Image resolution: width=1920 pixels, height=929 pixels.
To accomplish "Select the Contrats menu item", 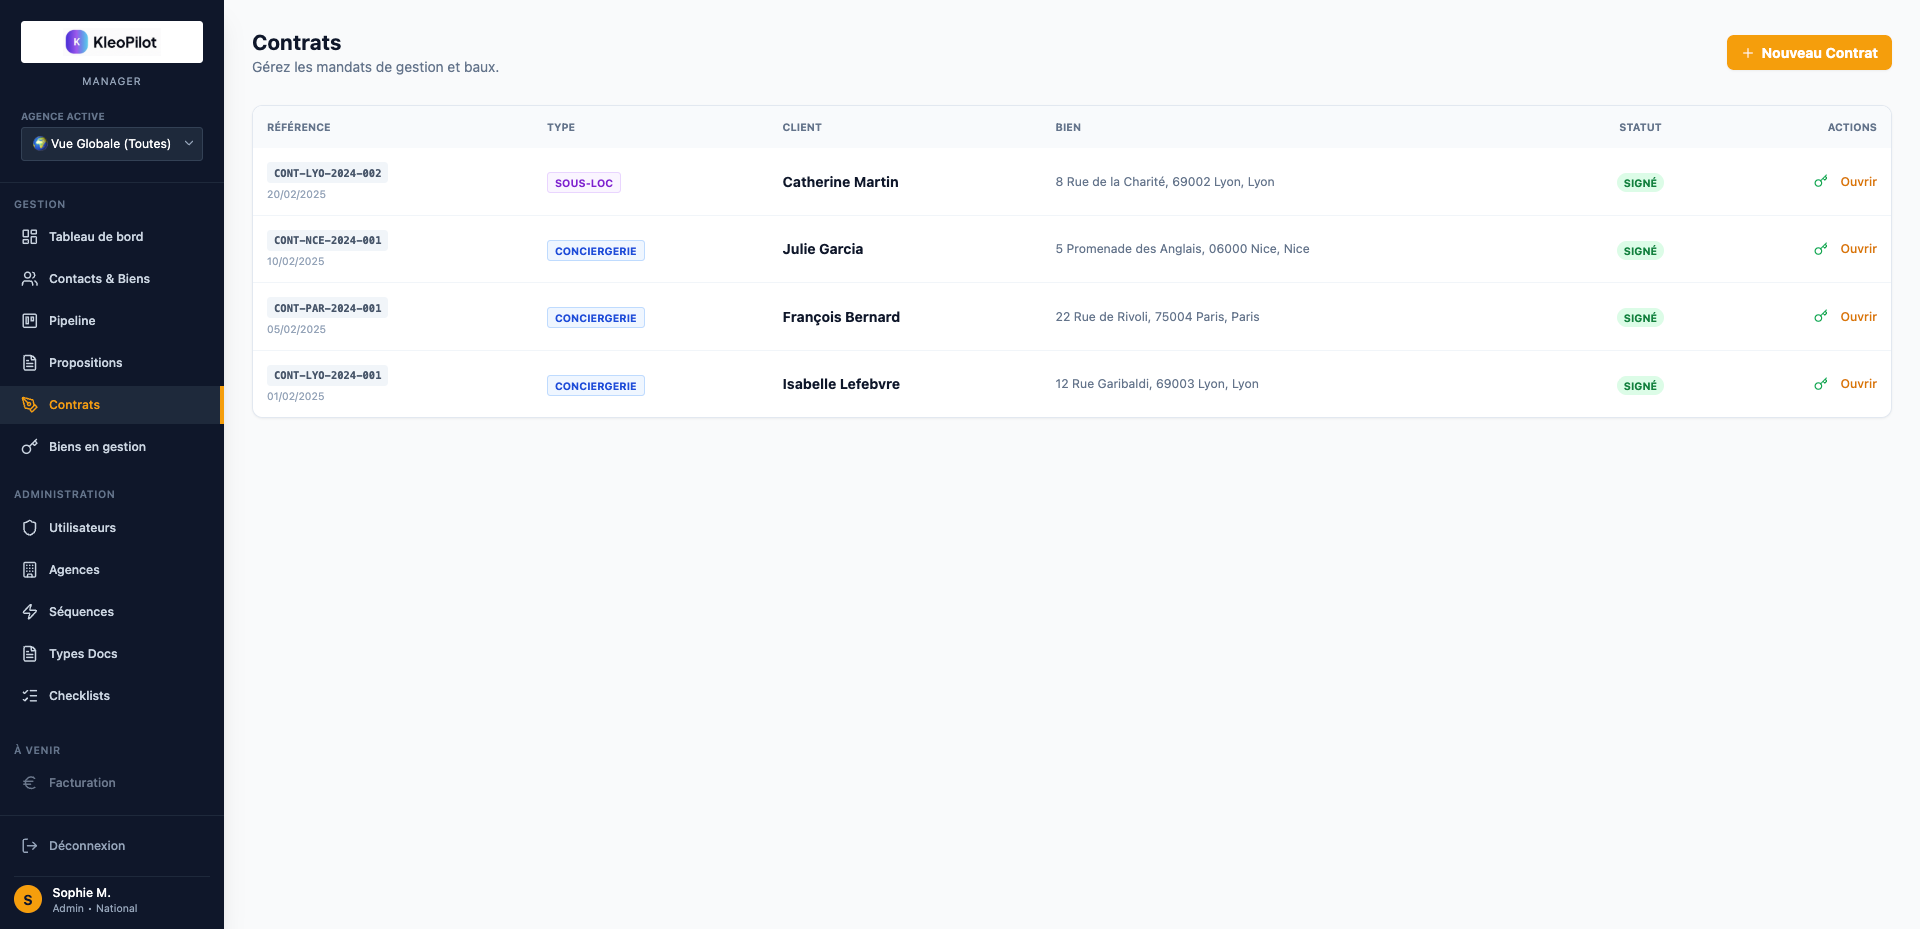I will (x=74, y=405).
